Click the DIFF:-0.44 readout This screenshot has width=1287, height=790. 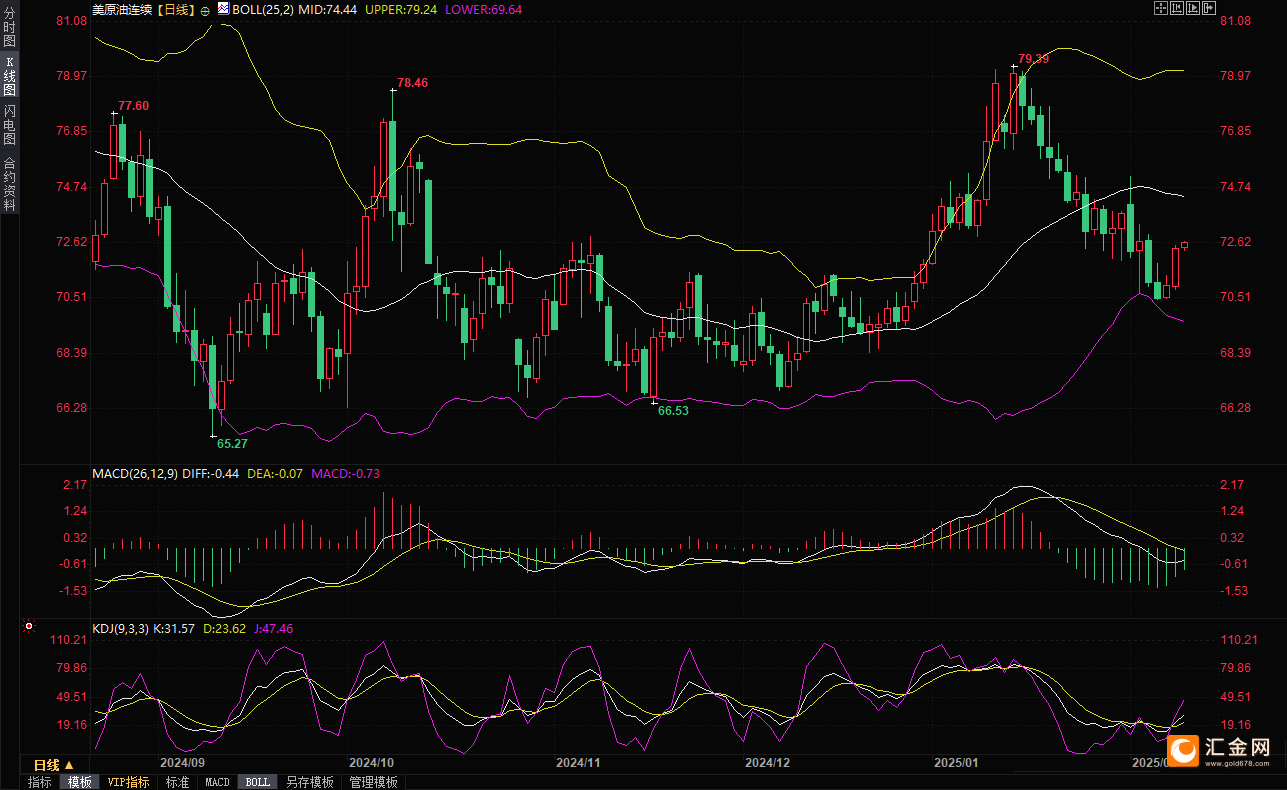pyautogui.click(x=210, y=473)
